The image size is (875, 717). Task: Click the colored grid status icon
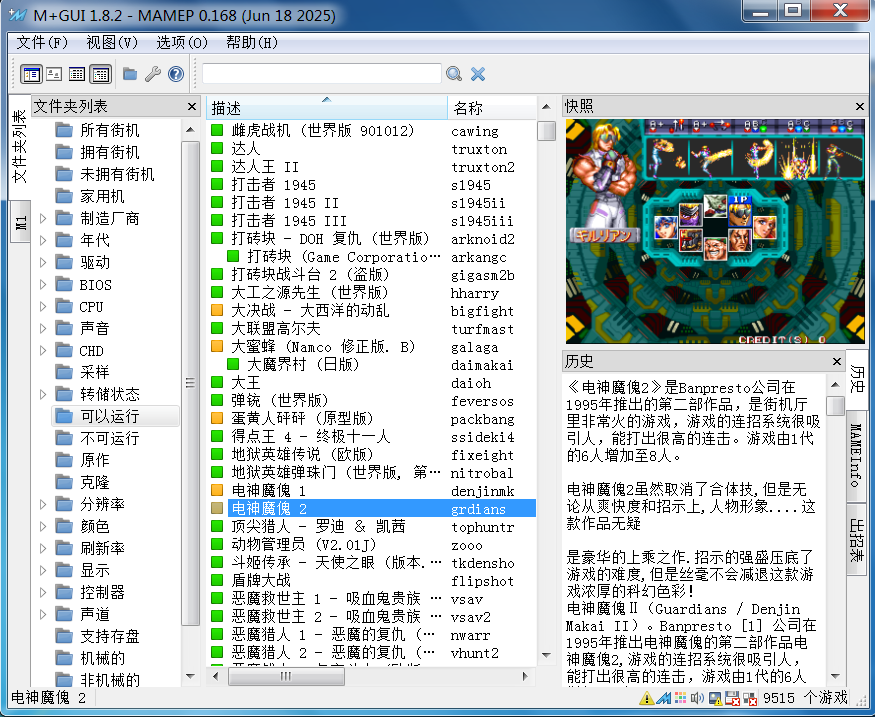680,698
